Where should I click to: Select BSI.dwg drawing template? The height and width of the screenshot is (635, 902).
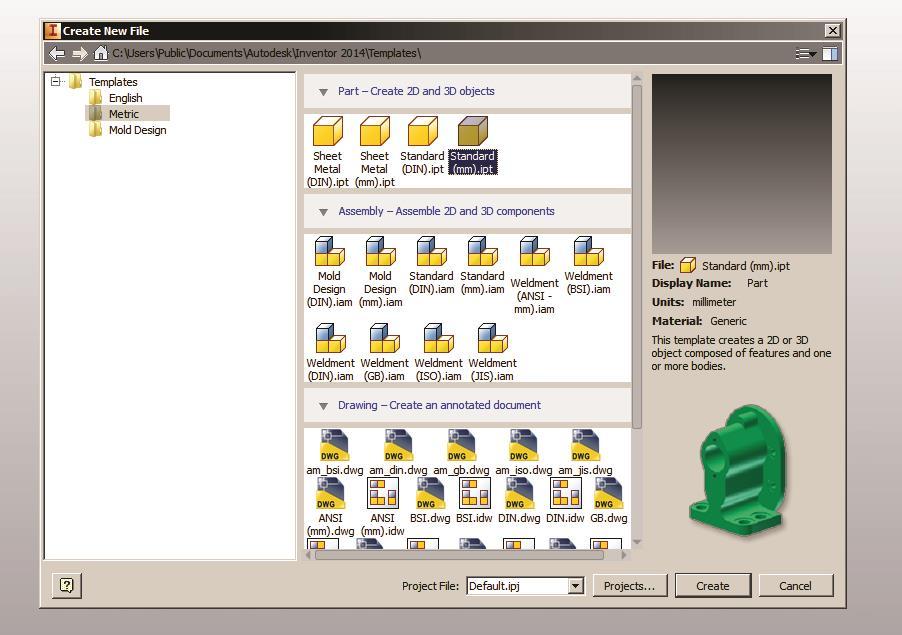[x=430, y=500]
